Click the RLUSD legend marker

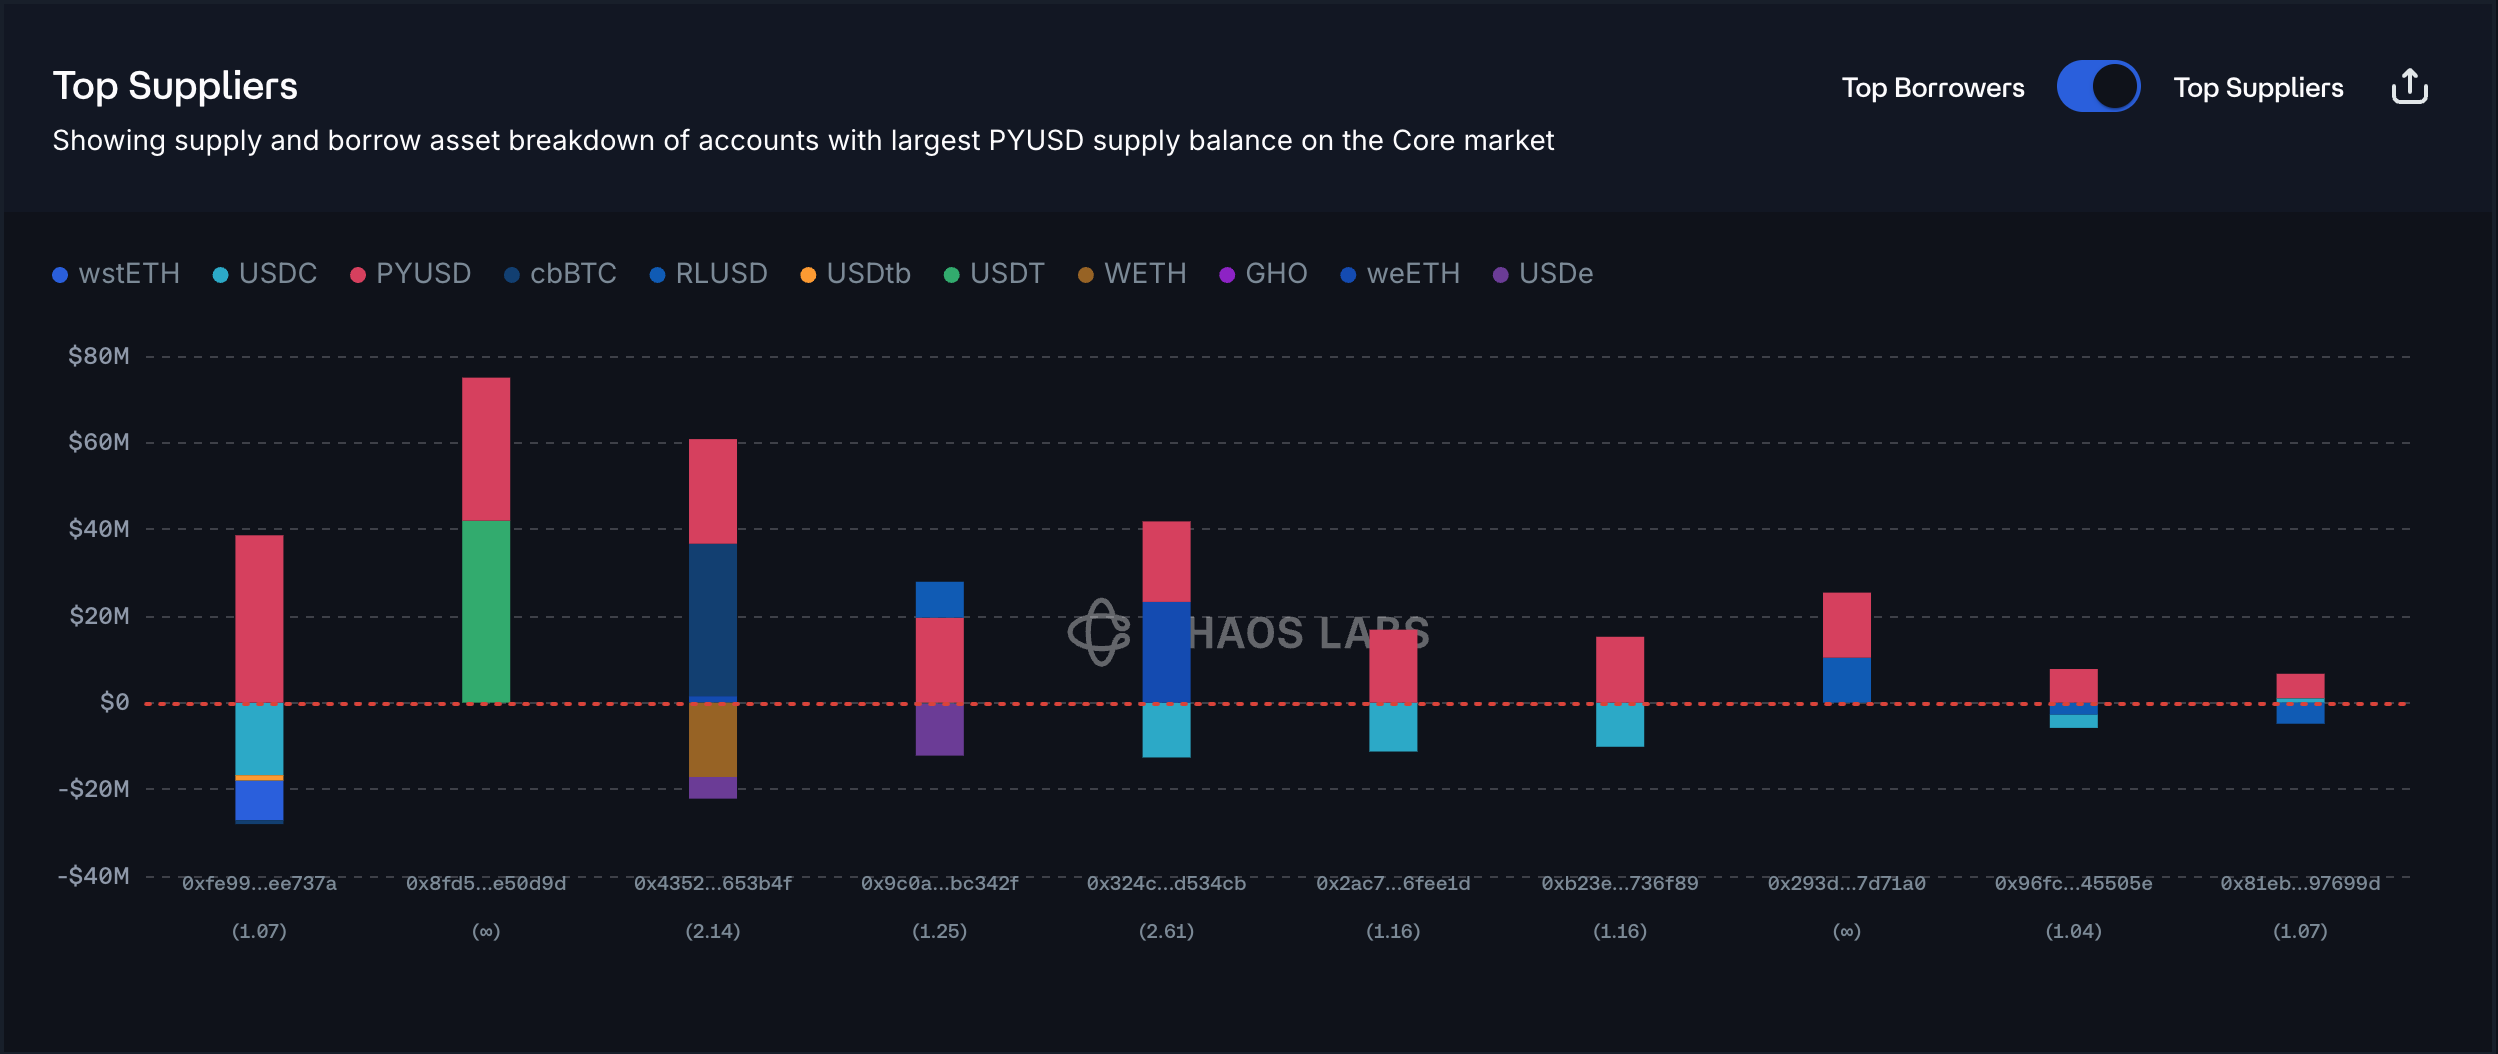tap(657, 275)
